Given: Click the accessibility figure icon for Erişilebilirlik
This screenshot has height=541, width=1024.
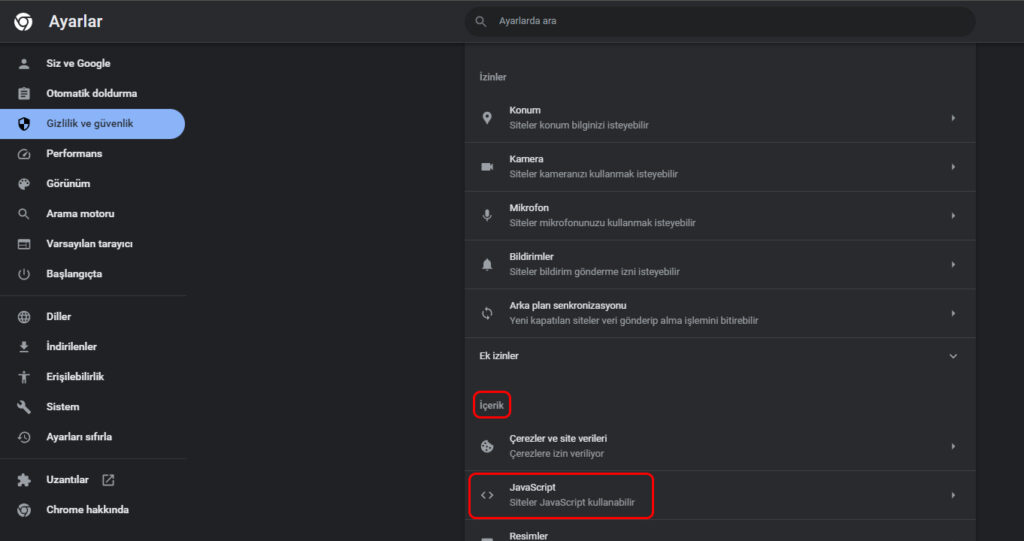Looking at the screenshot, I should (x=24, y=377).
